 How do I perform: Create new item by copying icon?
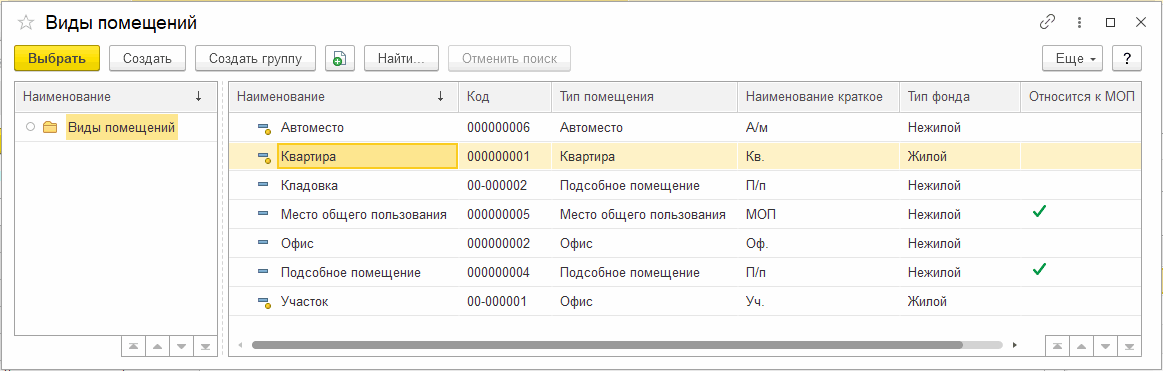pyautogui.click(x=340, y=58)
